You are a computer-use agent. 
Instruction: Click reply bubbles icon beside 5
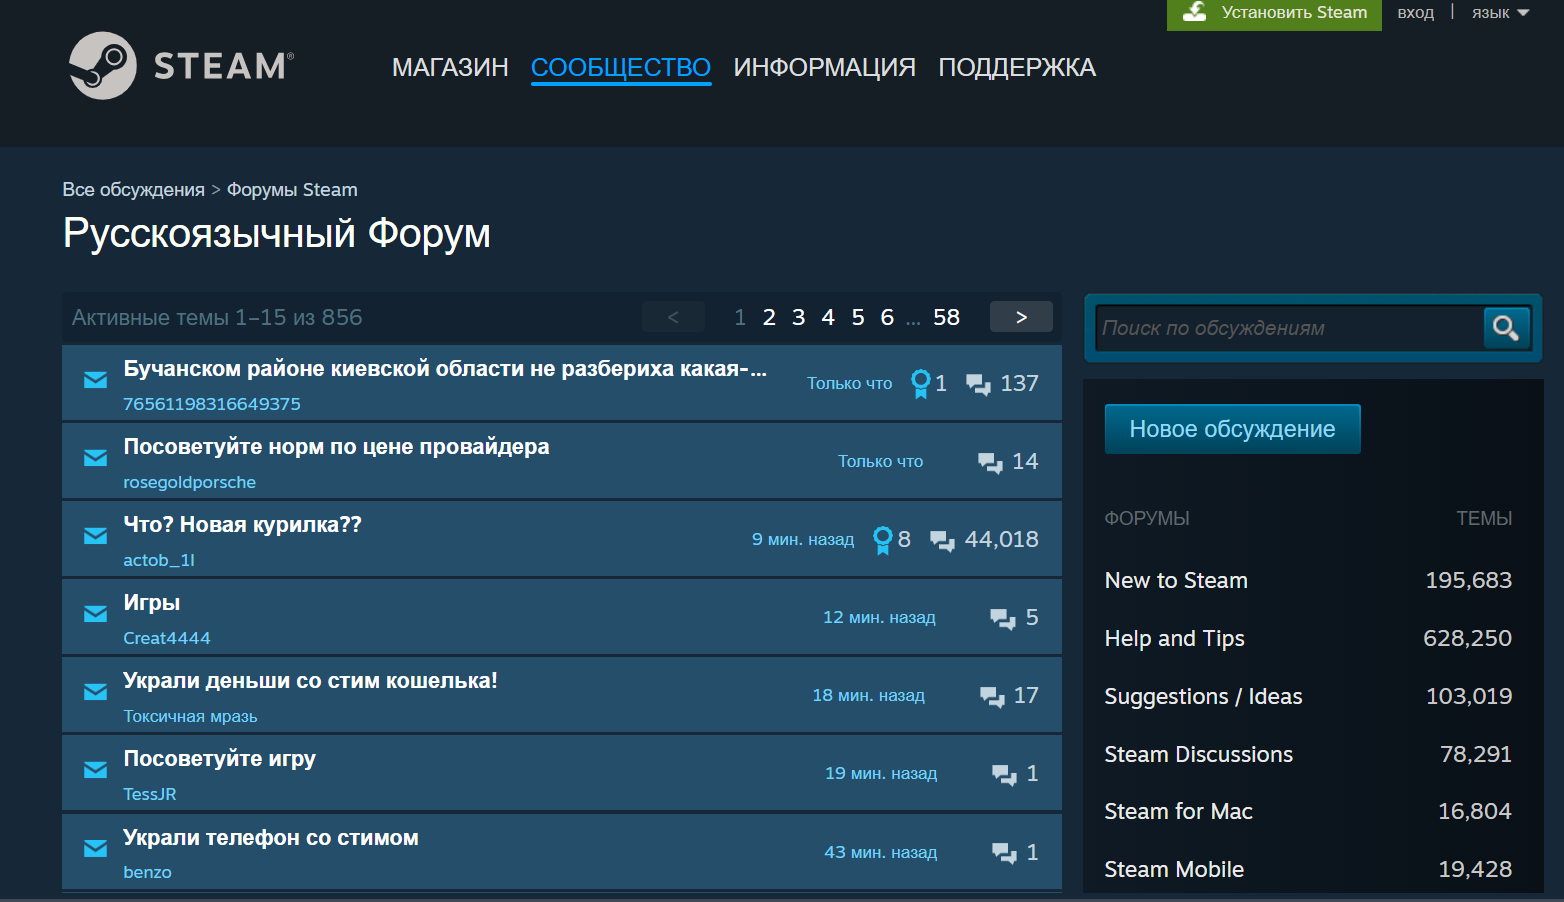1002,618
